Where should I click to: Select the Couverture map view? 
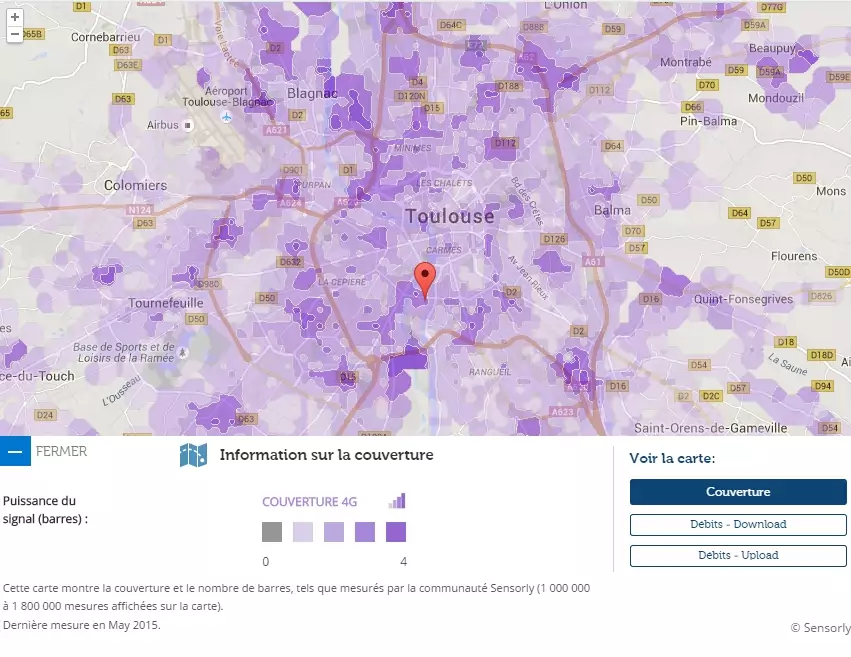click(738, 492)
